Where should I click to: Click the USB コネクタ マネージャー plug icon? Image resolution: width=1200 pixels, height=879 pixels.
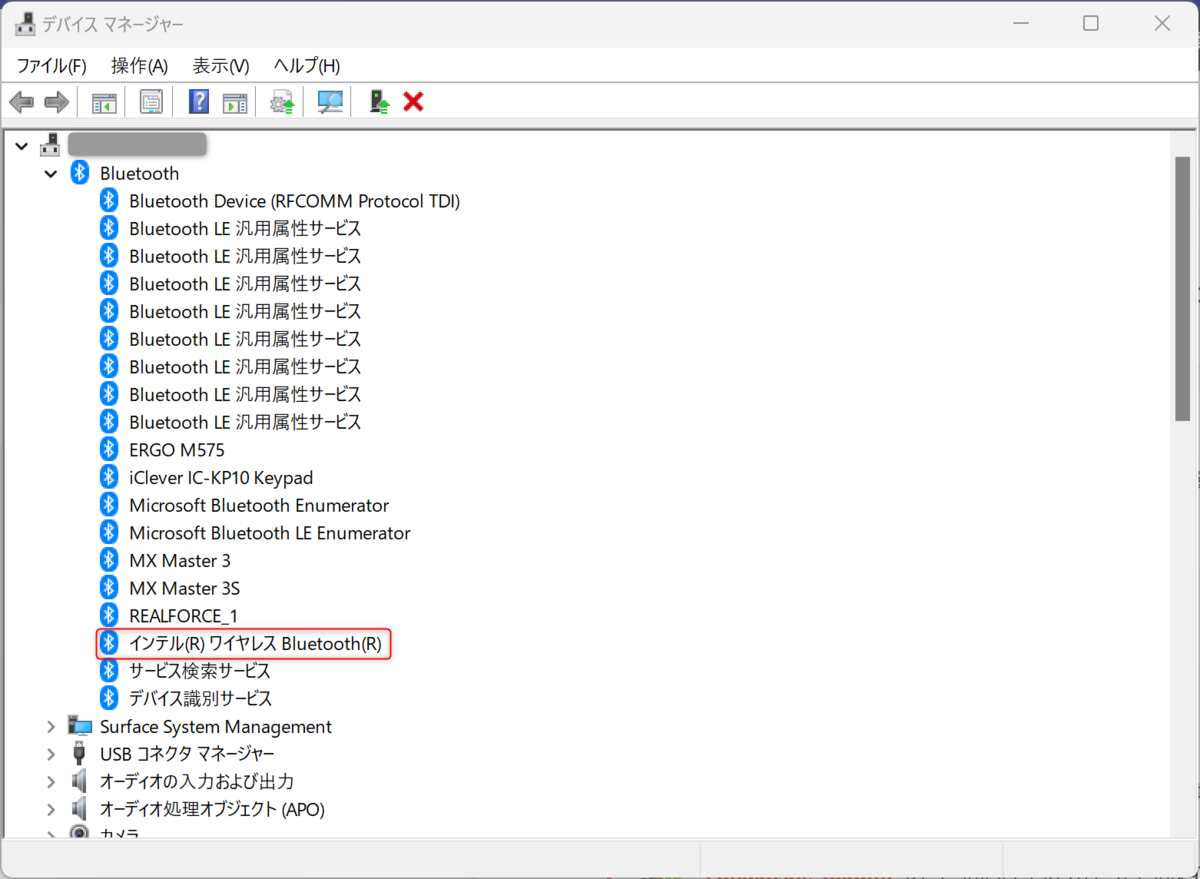(x=79, y=753)
